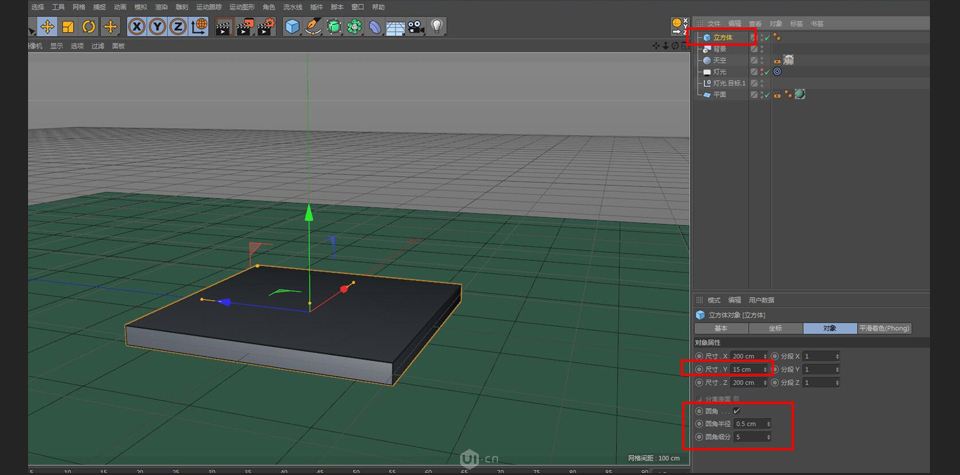Click the Floor grid icon in toolbar
Image resolution: width=960 pixels, height=475 pixels.
coord(395,27)
